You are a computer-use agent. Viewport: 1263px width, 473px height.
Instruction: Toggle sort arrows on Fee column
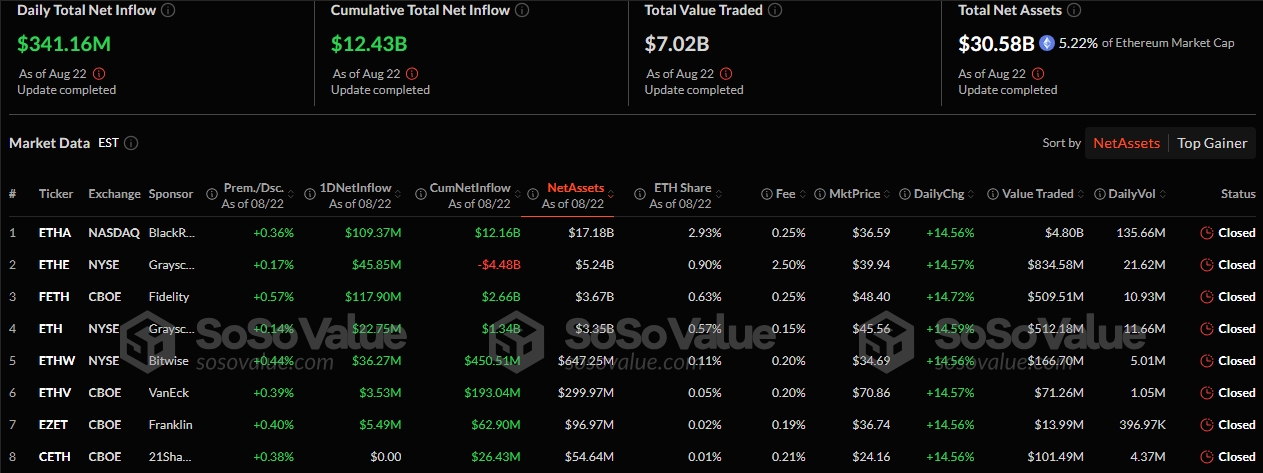click(801, 194)
